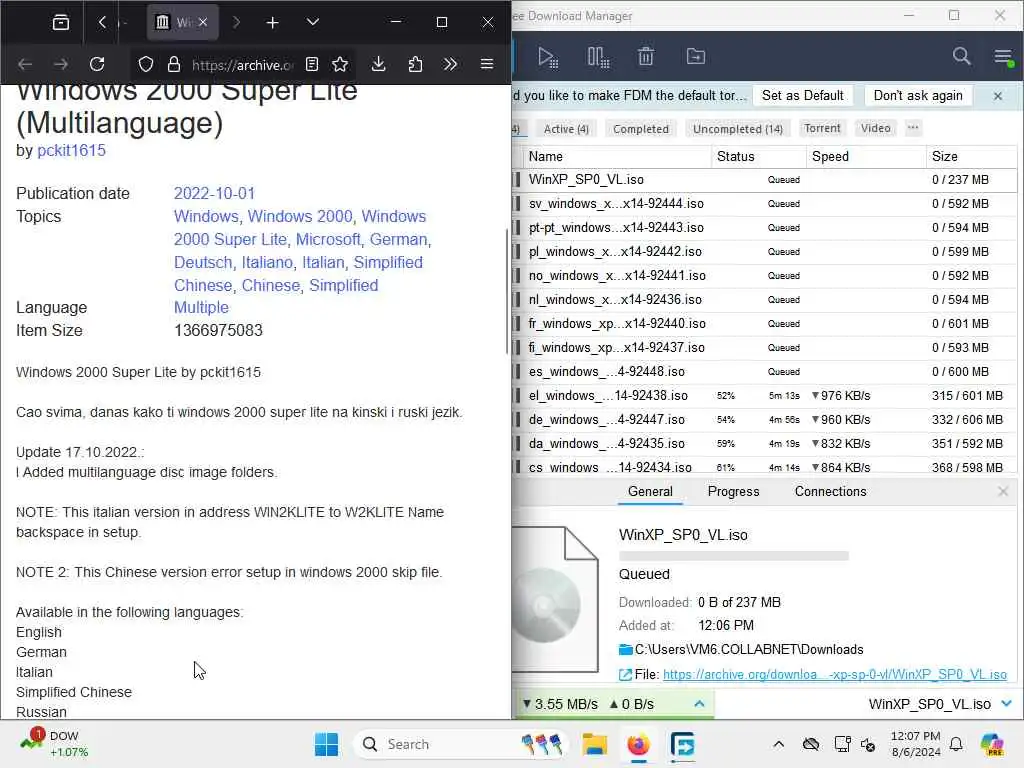Screen dimensions: 1024x768
Task: Click FDM pause all downloads icon
Action: (x=598, y=57)
